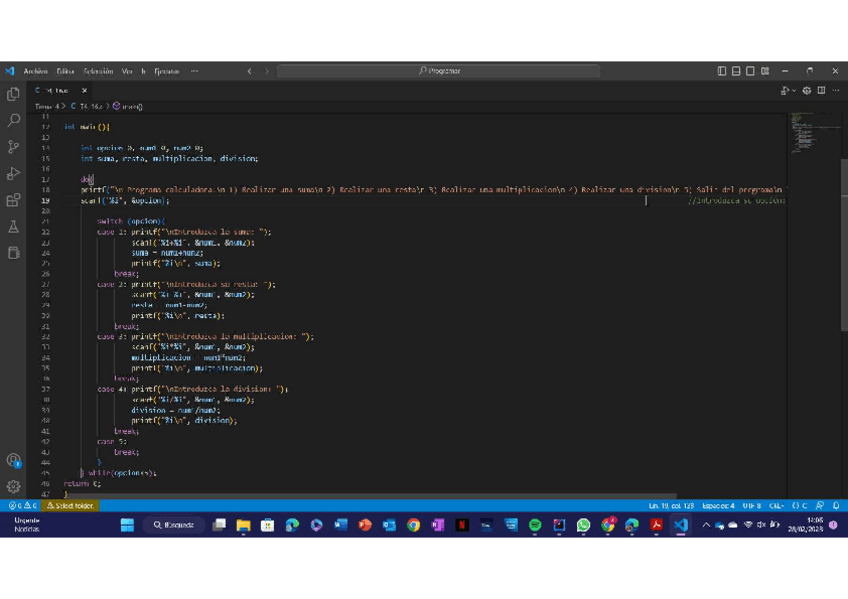The width and height of the screenshot is (848, 599).
Task: Toggle the bottom panel layout button
Action: coord(736,71)
